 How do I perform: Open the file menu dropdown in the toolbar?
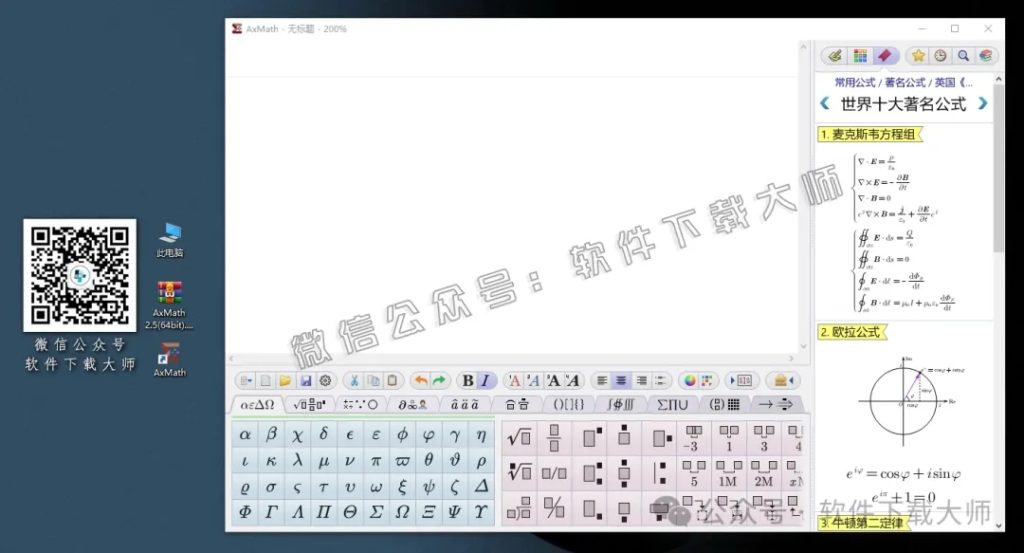(246, 381)
